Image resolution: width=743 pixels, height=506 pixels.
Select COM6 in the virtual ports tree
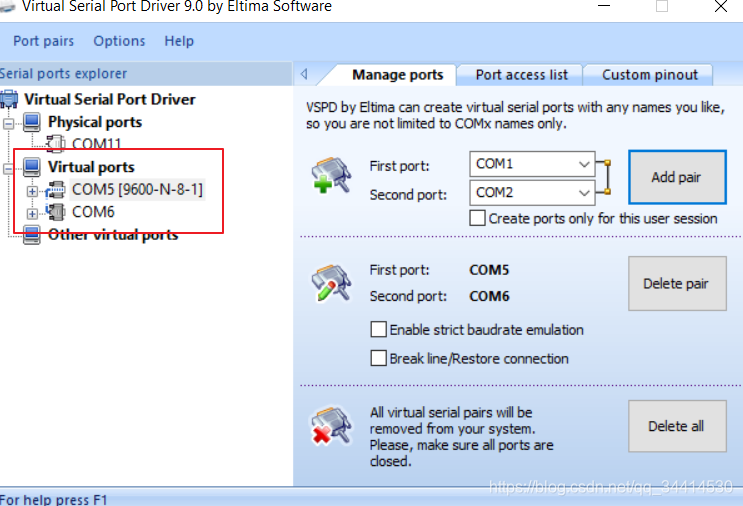(x=93, y=212)
